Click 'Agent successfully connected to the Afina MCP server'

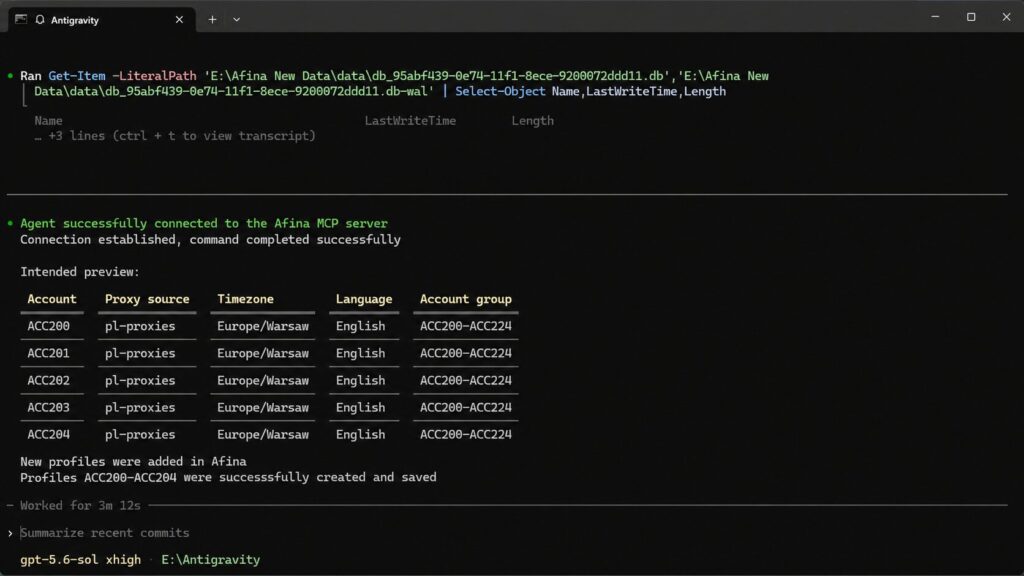pos(204,223)
